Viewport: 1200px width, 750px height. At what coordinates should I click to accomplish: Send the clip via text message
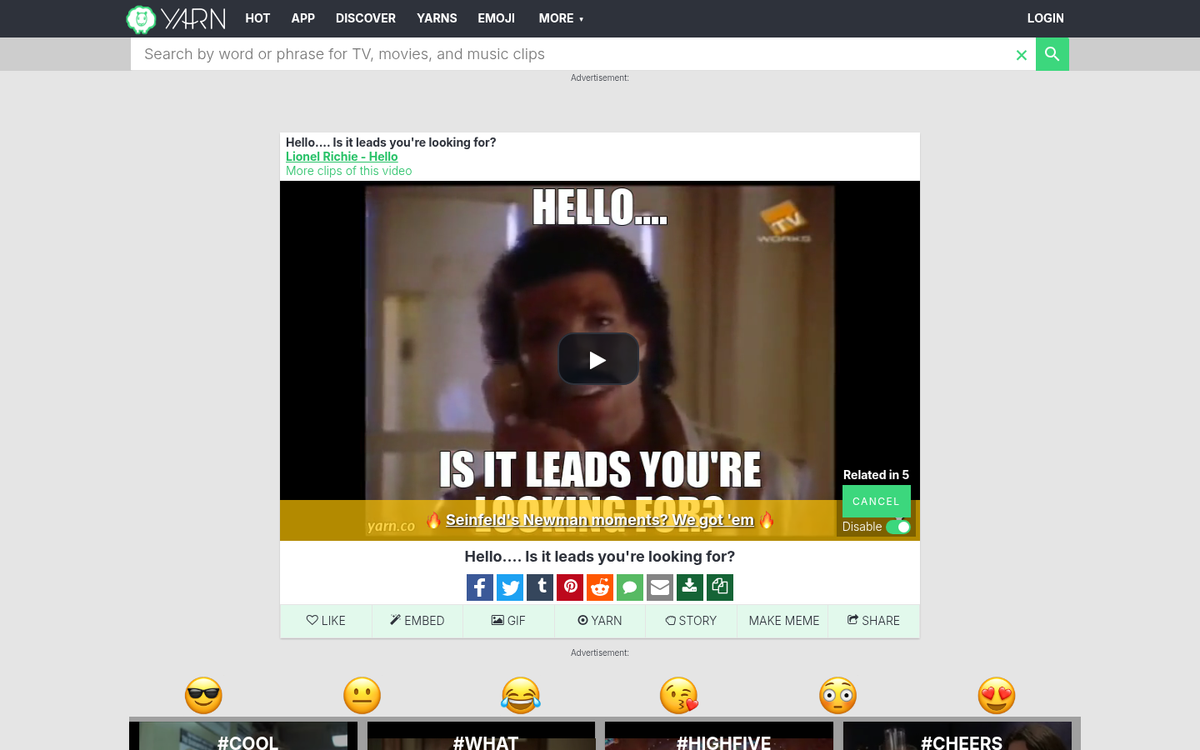pos(630,587)
